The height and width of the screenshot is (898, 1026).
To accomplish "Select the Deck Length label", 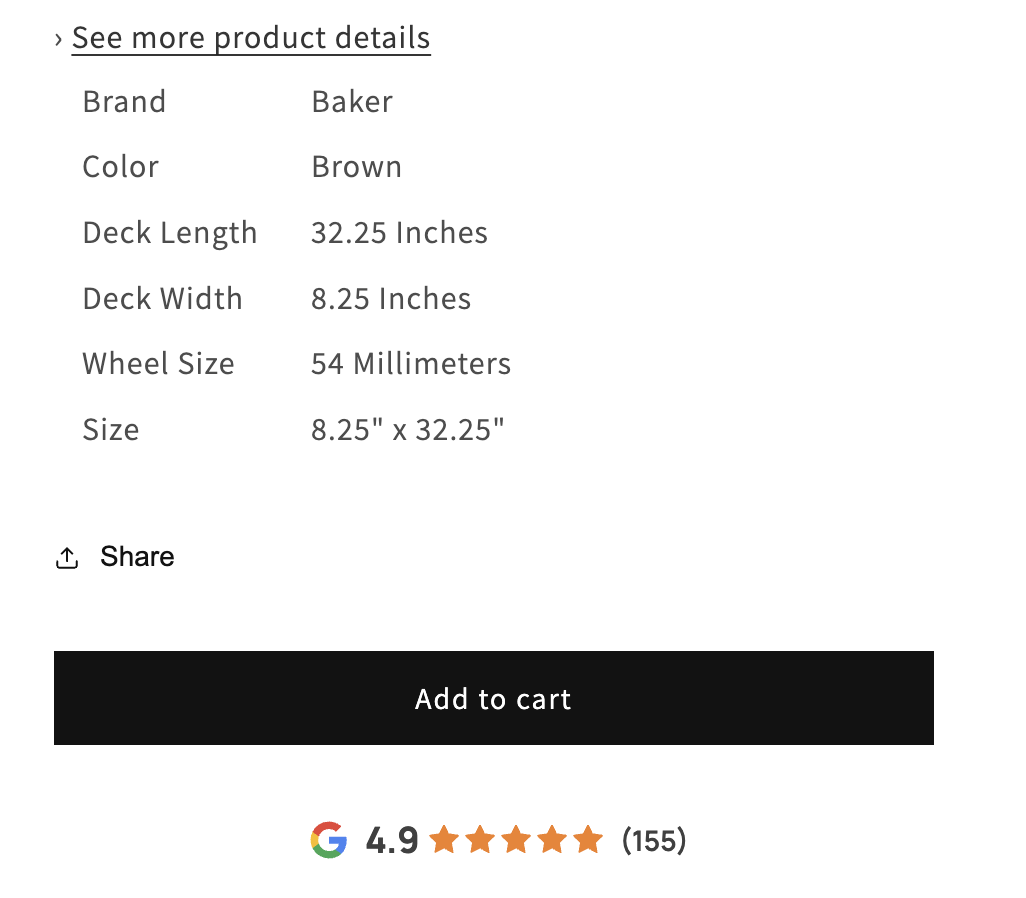I will (169, 233).
